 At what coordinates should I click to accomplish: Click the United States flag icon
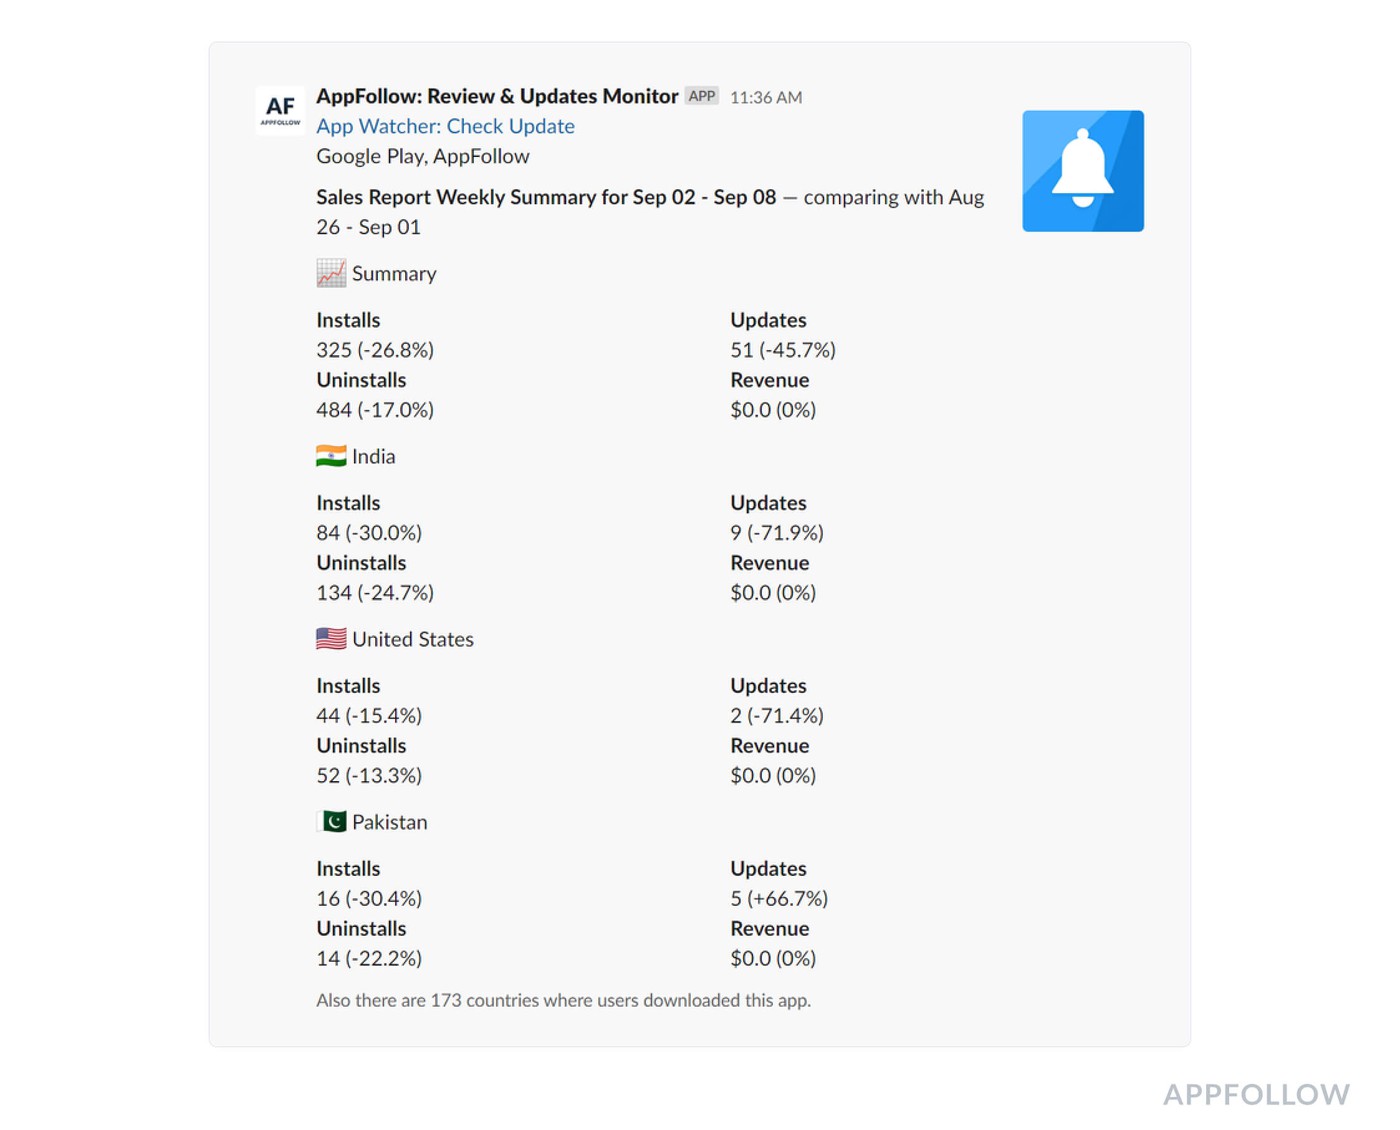(x=331, y=639)
